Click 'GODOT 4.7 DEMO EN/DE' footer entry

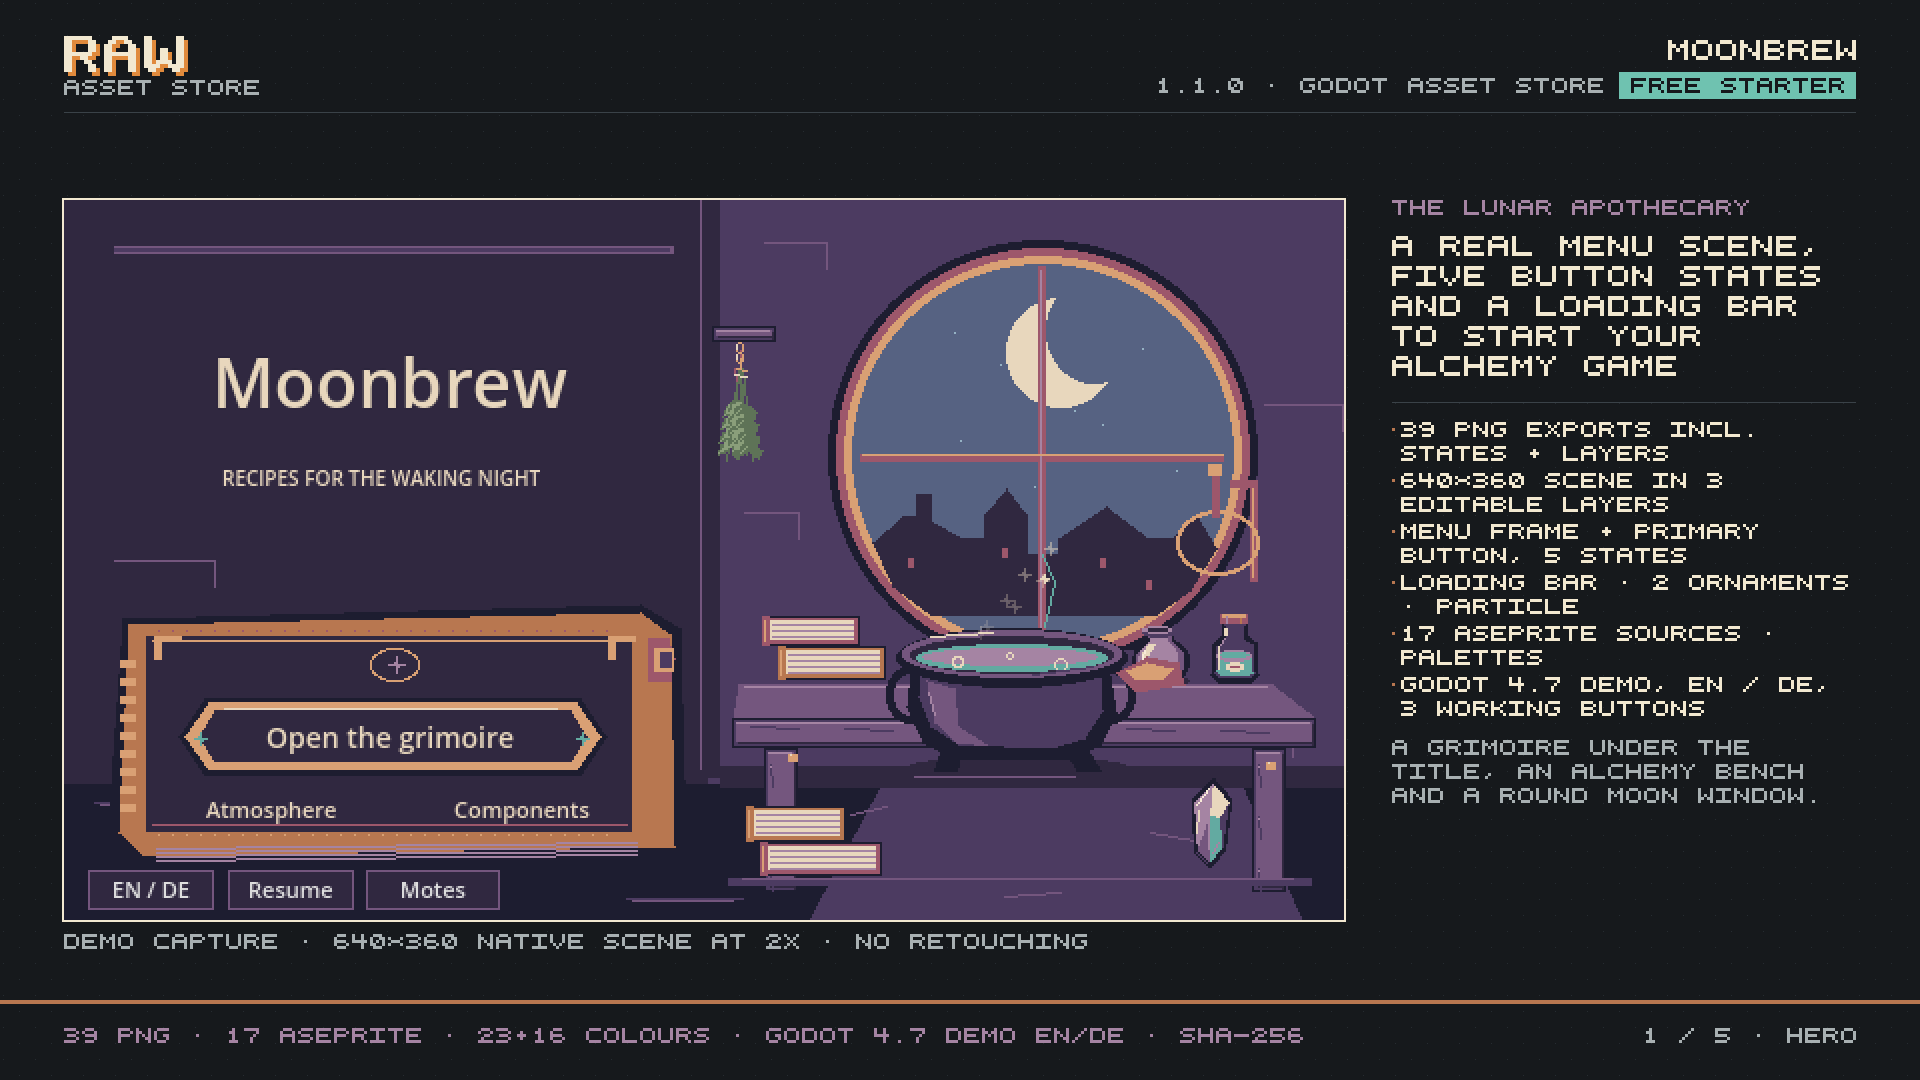(x=944, y=1035)
